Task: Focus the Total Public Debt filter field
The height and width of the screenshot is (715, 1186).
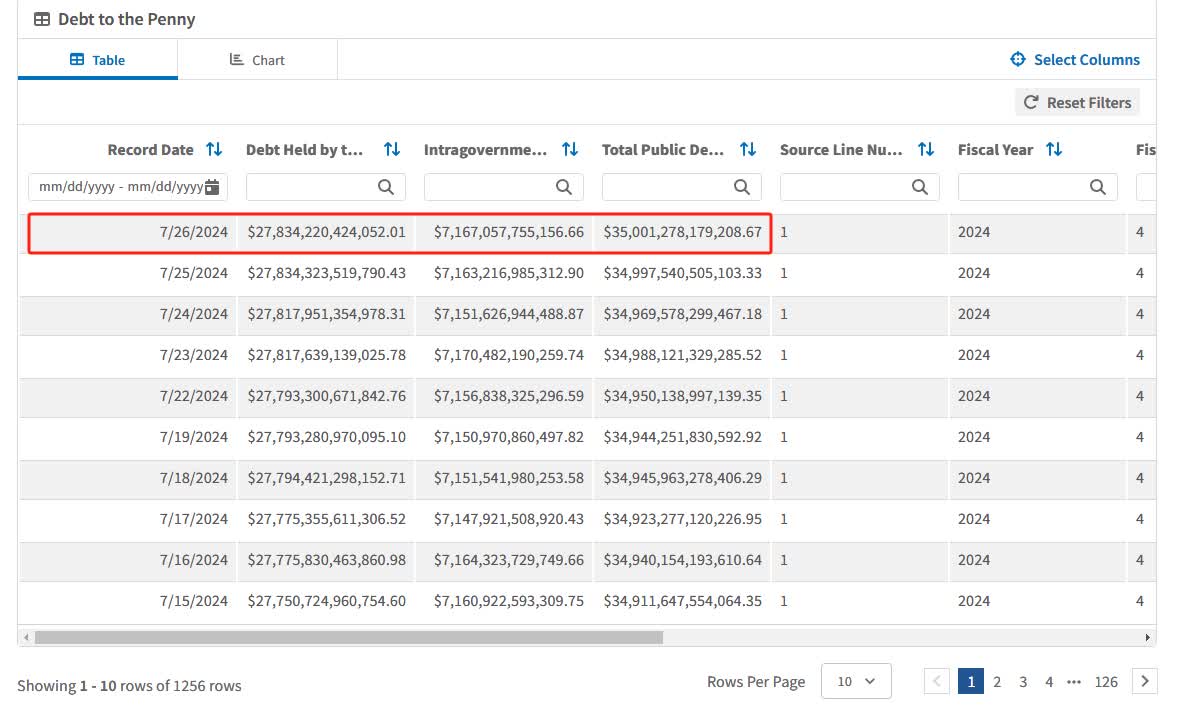Action: click(x=668, y=187)
